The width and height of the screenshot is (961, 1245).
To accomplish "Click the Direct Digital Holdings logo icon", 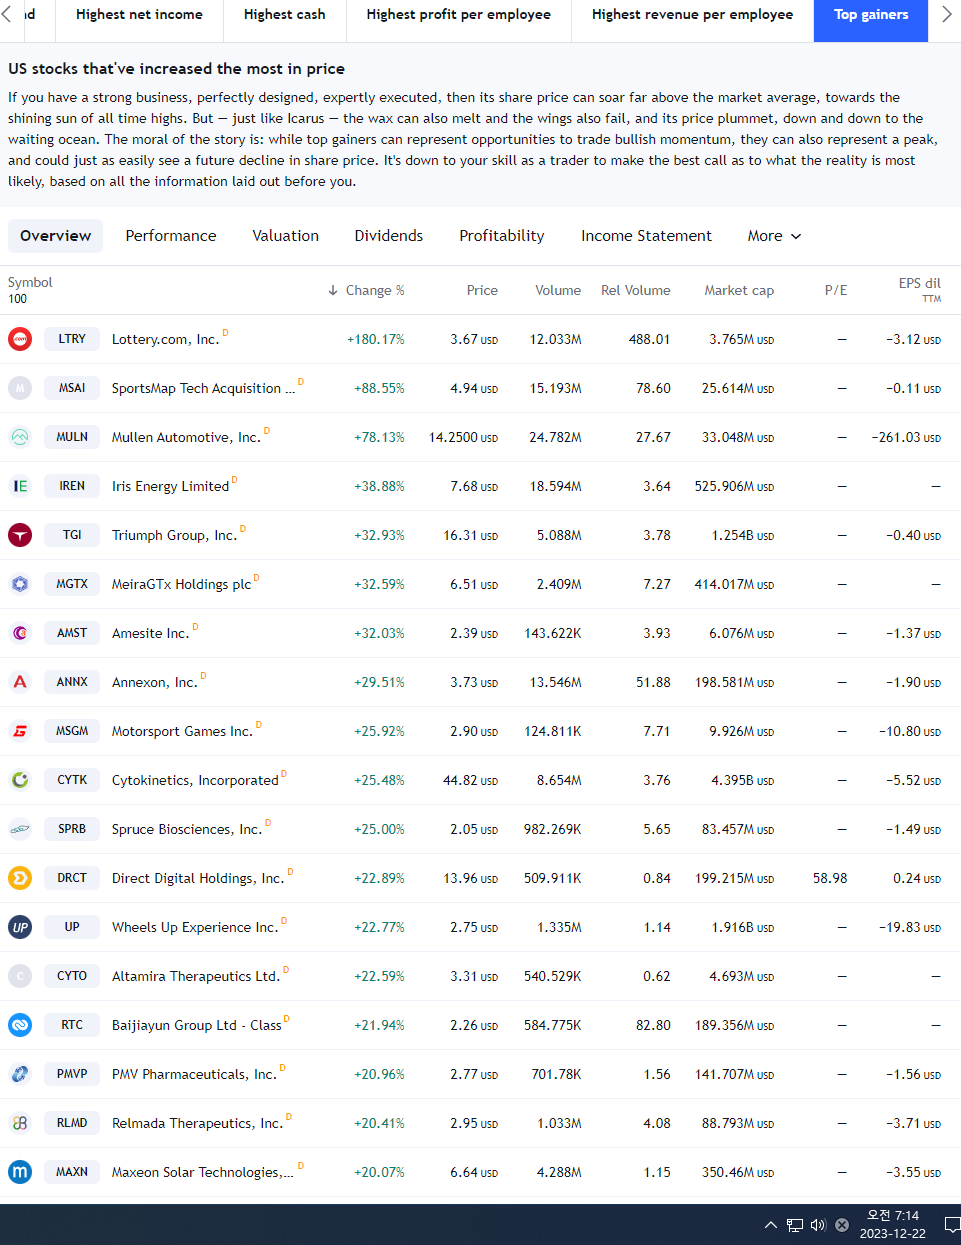I will click(x=20, y=878).
